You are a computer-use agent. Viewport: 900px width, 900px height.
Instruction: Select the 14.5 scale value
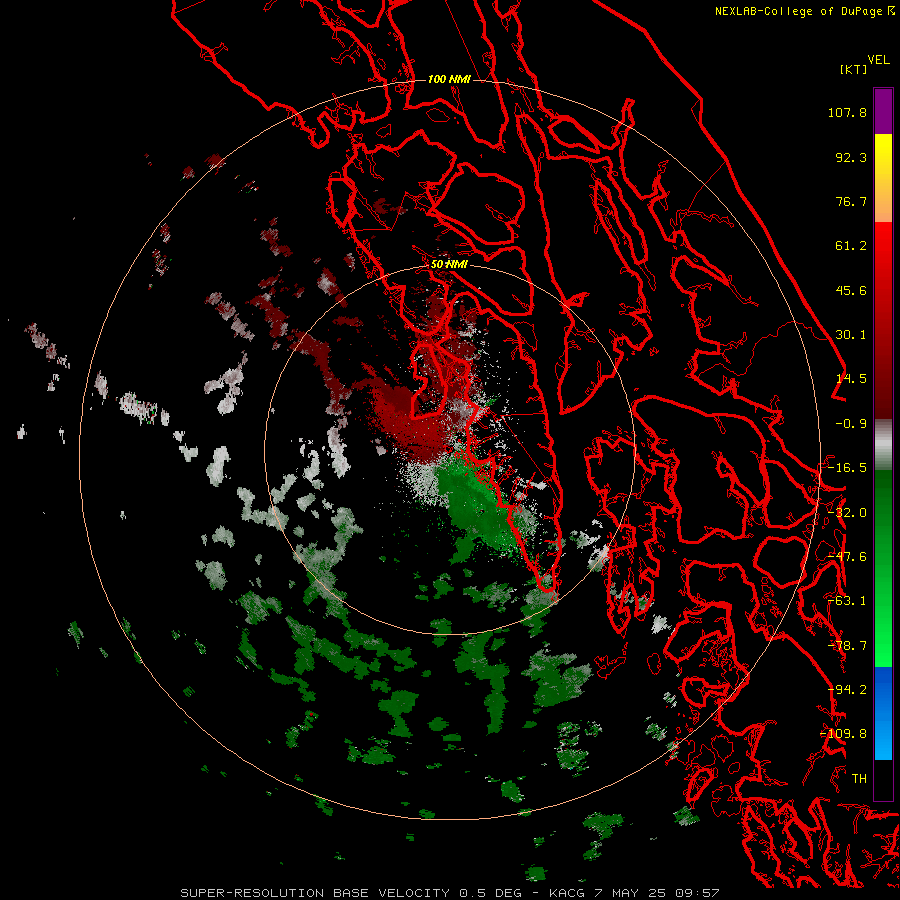click(x=851, y=379)
